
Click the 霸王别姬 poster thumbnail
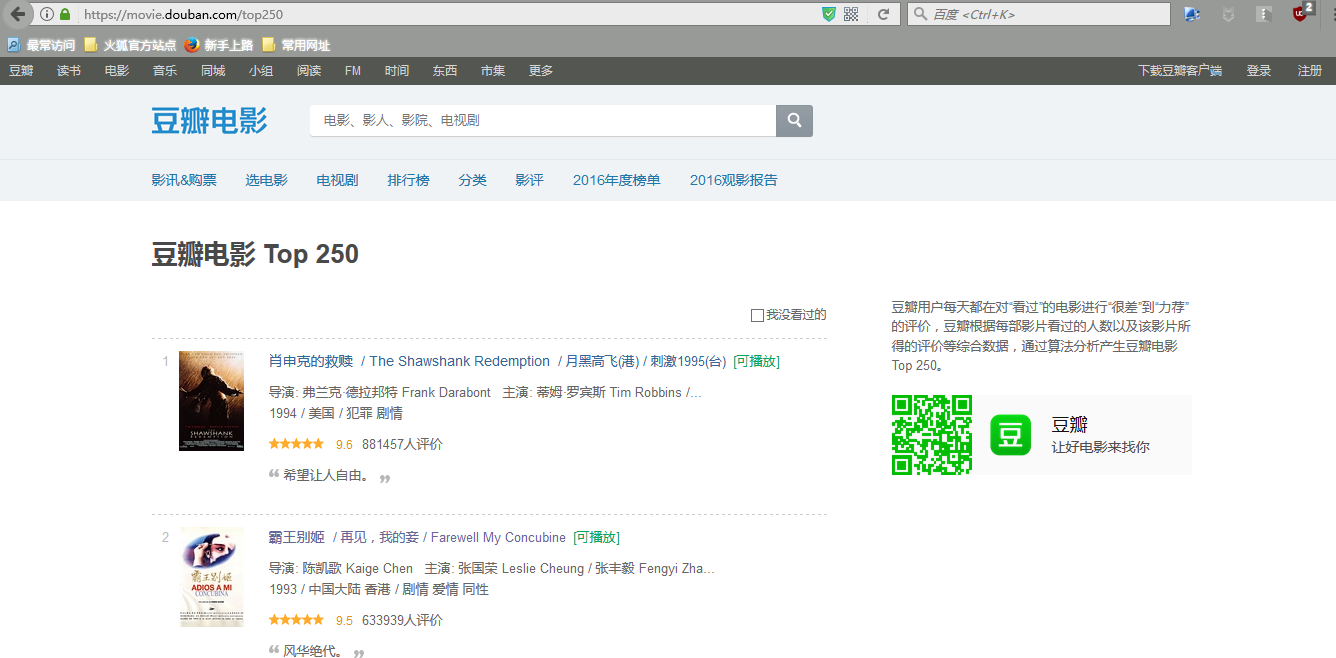pyautogui.click(x=212, y=577)
